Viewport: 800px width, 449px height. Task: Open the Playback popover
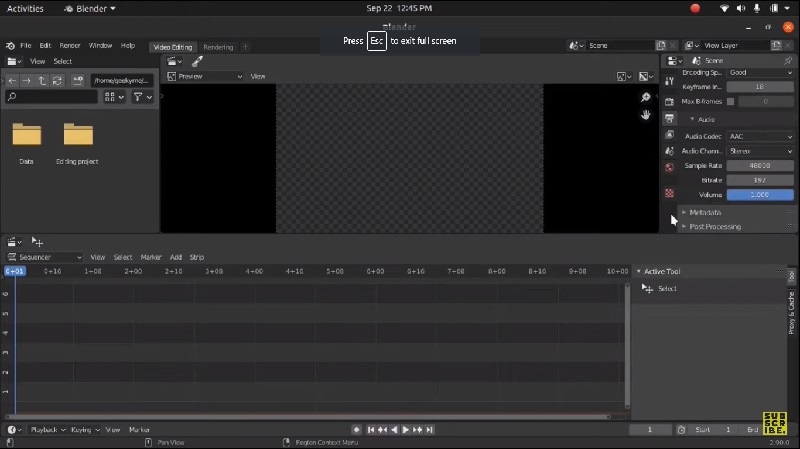48,430
